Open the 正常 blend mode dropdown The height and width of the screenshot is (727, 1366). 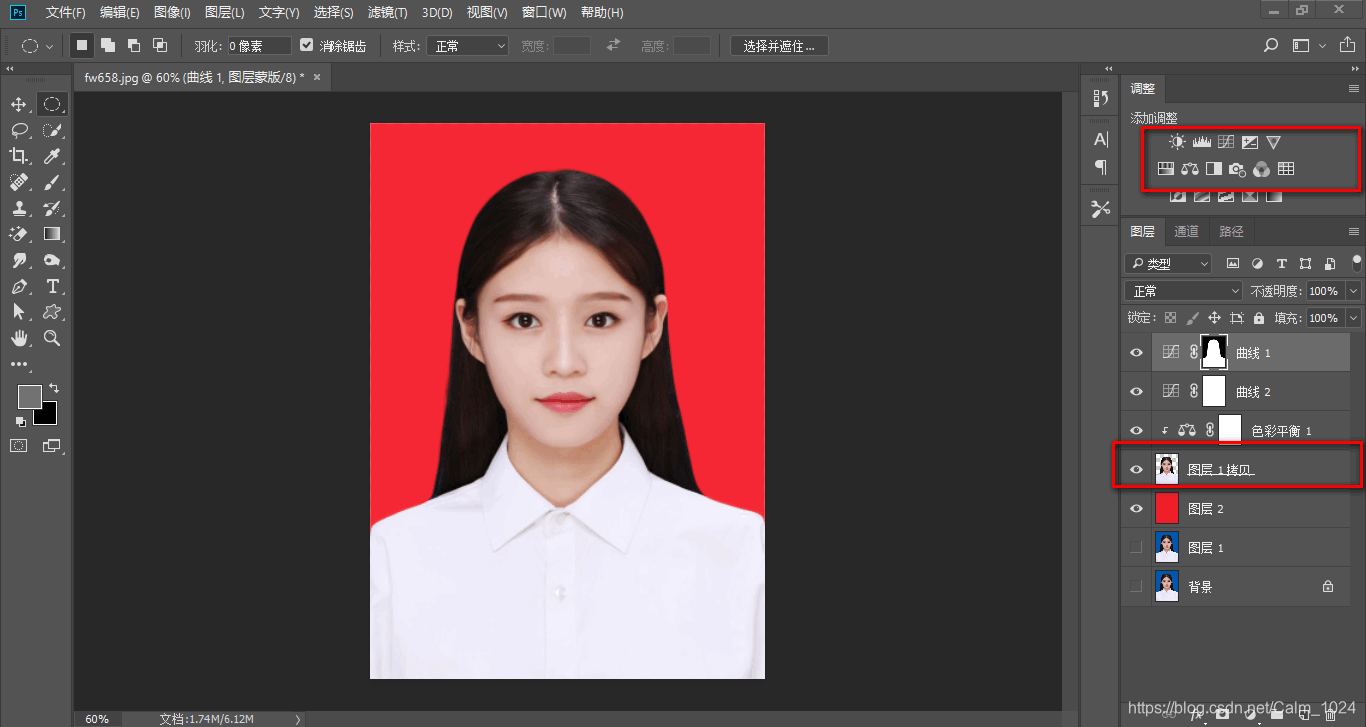1182,290
